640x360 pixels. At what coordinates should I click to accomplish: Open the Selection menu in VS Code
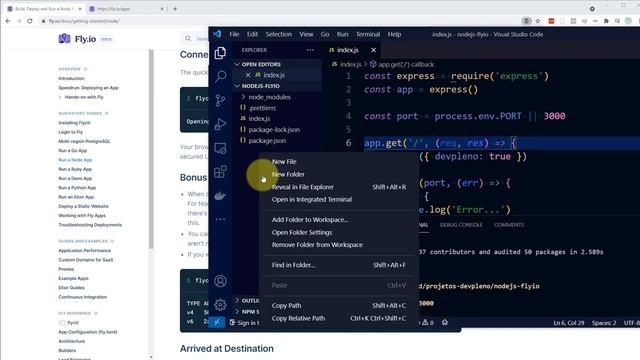pos(279,34)
